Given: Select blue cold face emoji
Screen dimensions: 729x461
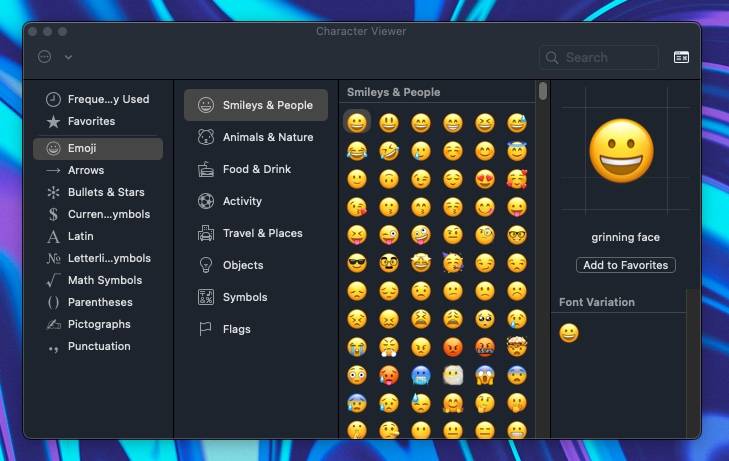Looking at the screenshot, I should (421, 375).
